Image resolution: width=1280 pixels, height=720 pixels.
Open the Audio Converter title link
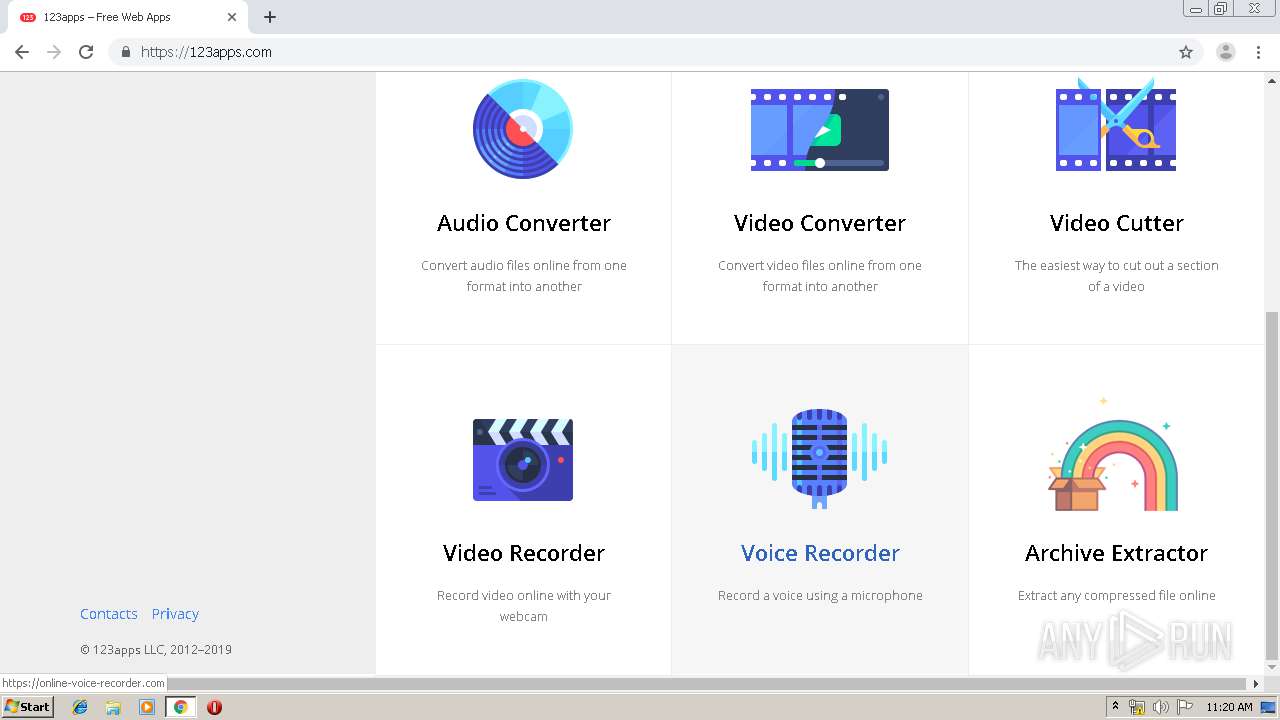pos(524,223)
